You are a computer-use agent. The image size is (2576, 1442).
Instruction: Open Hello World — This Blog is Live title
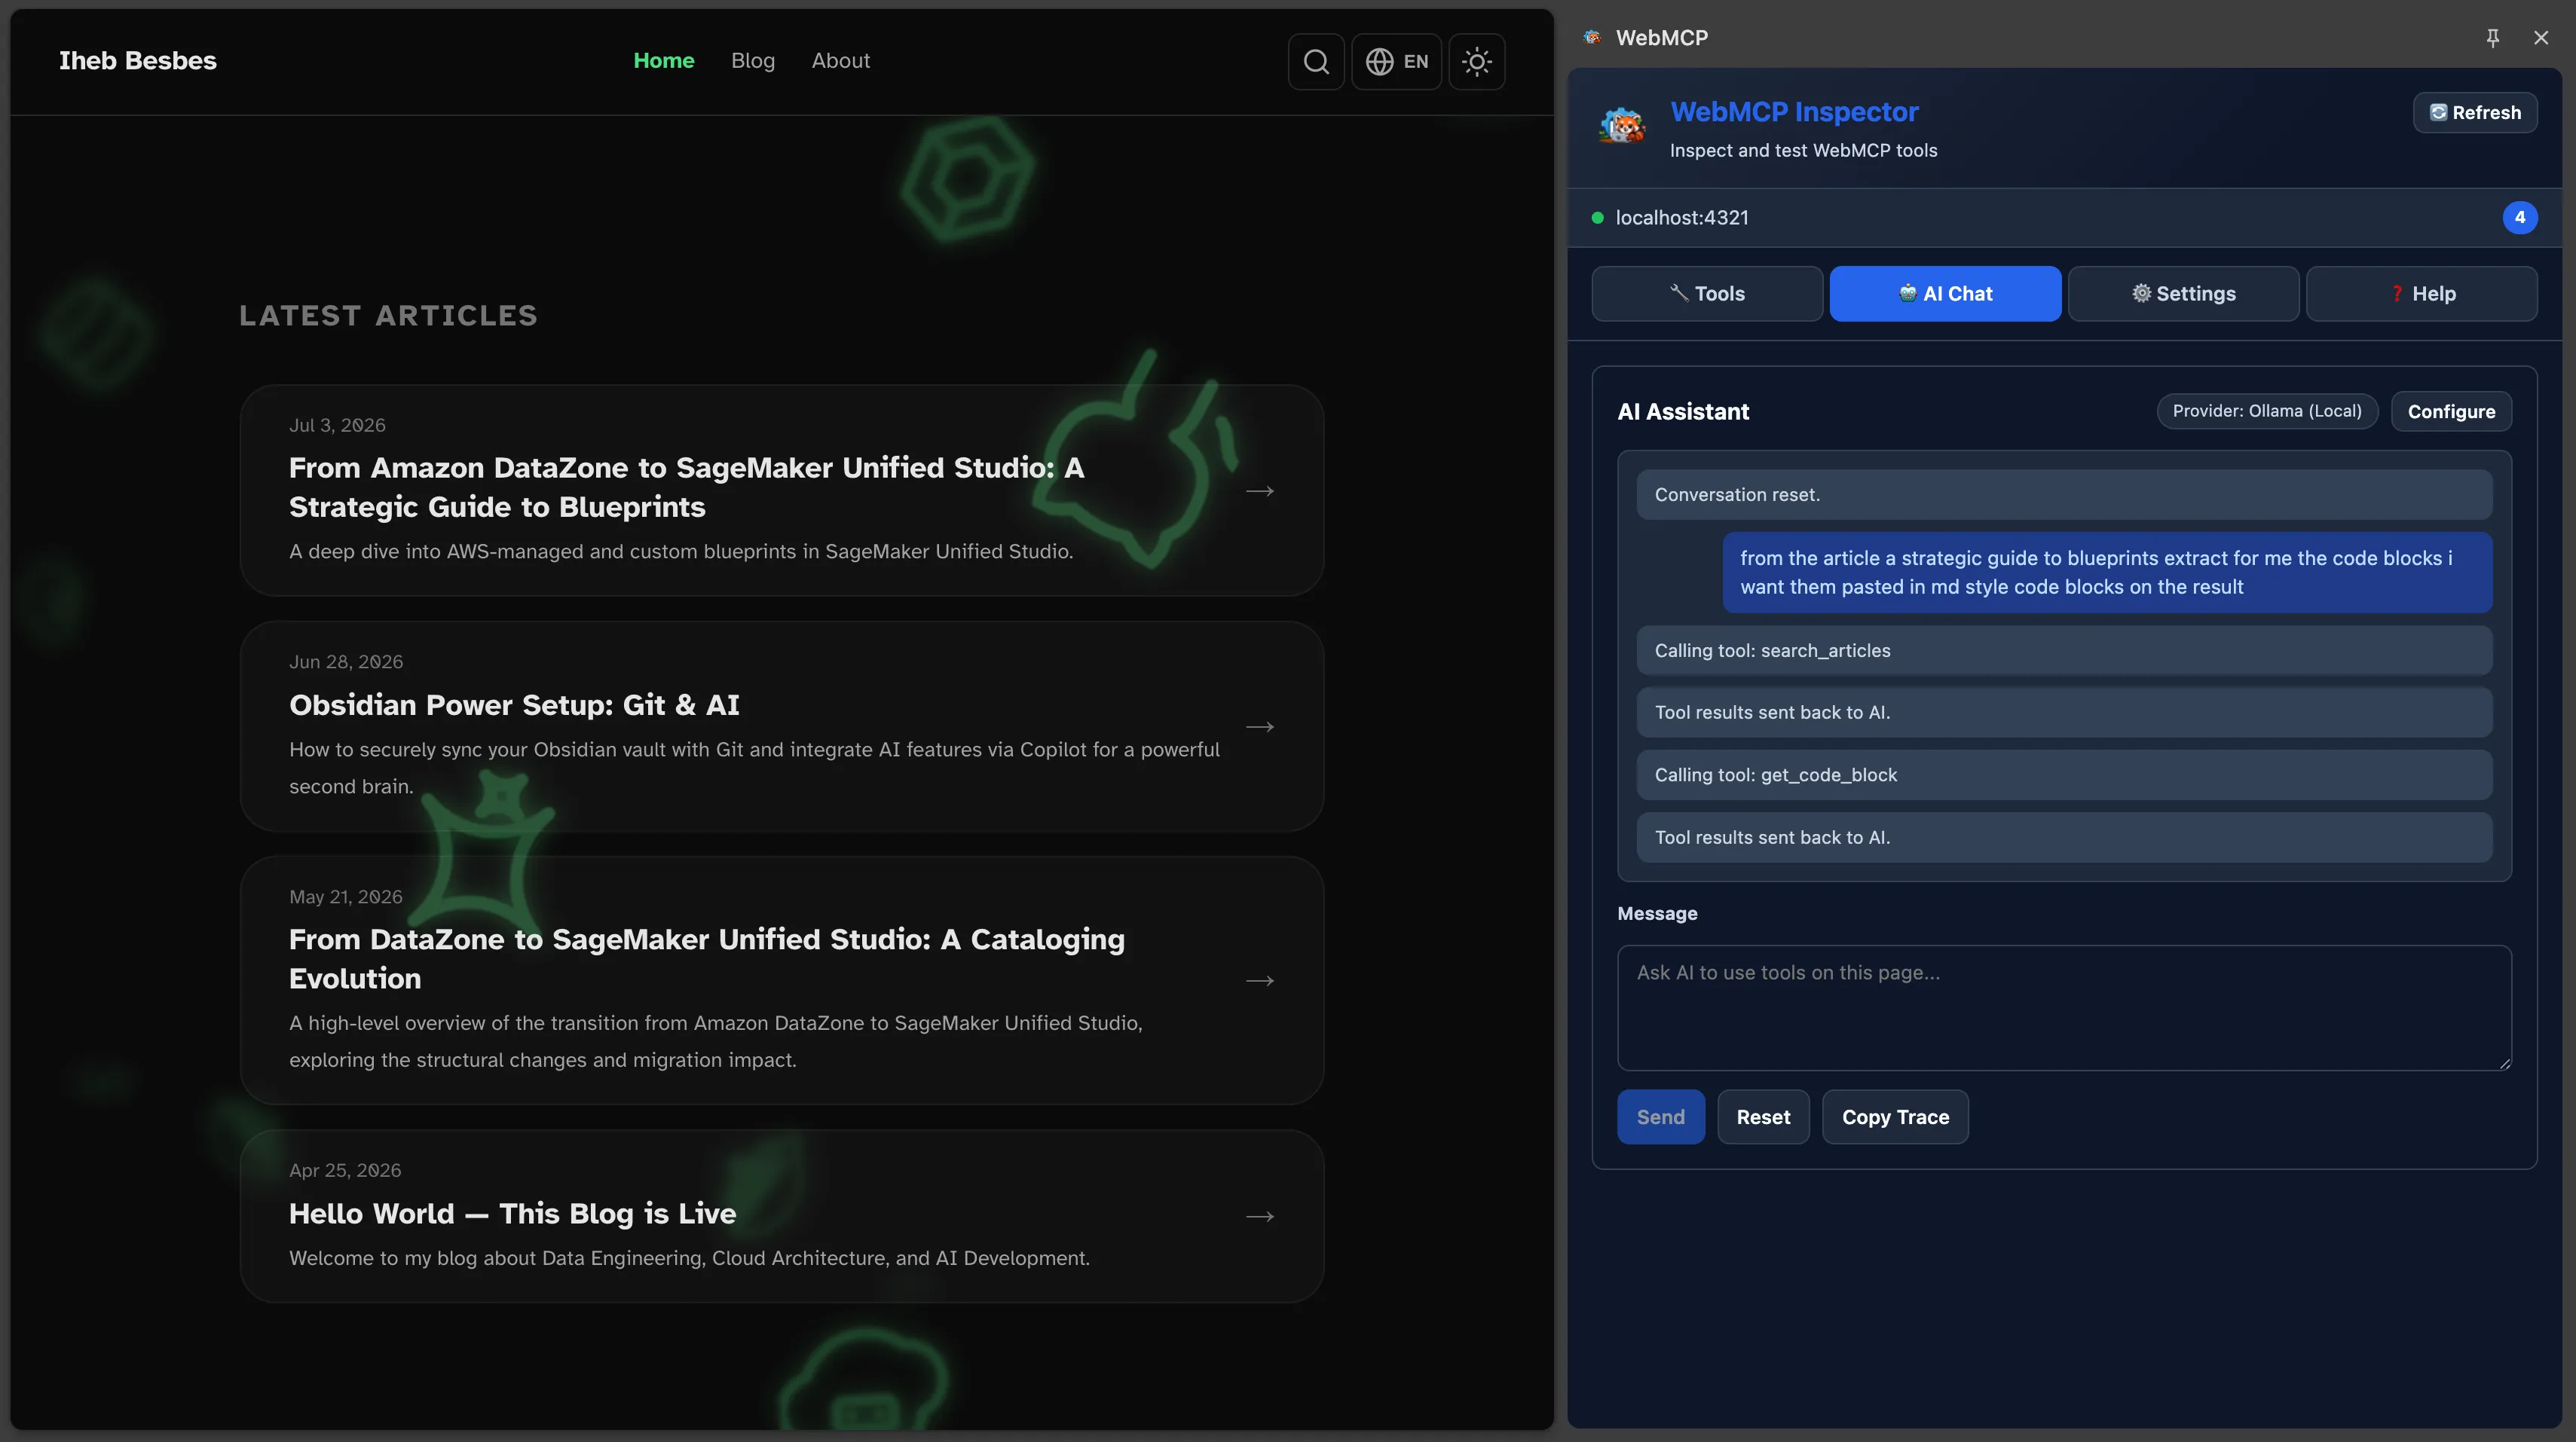[x=512, y=1214]
